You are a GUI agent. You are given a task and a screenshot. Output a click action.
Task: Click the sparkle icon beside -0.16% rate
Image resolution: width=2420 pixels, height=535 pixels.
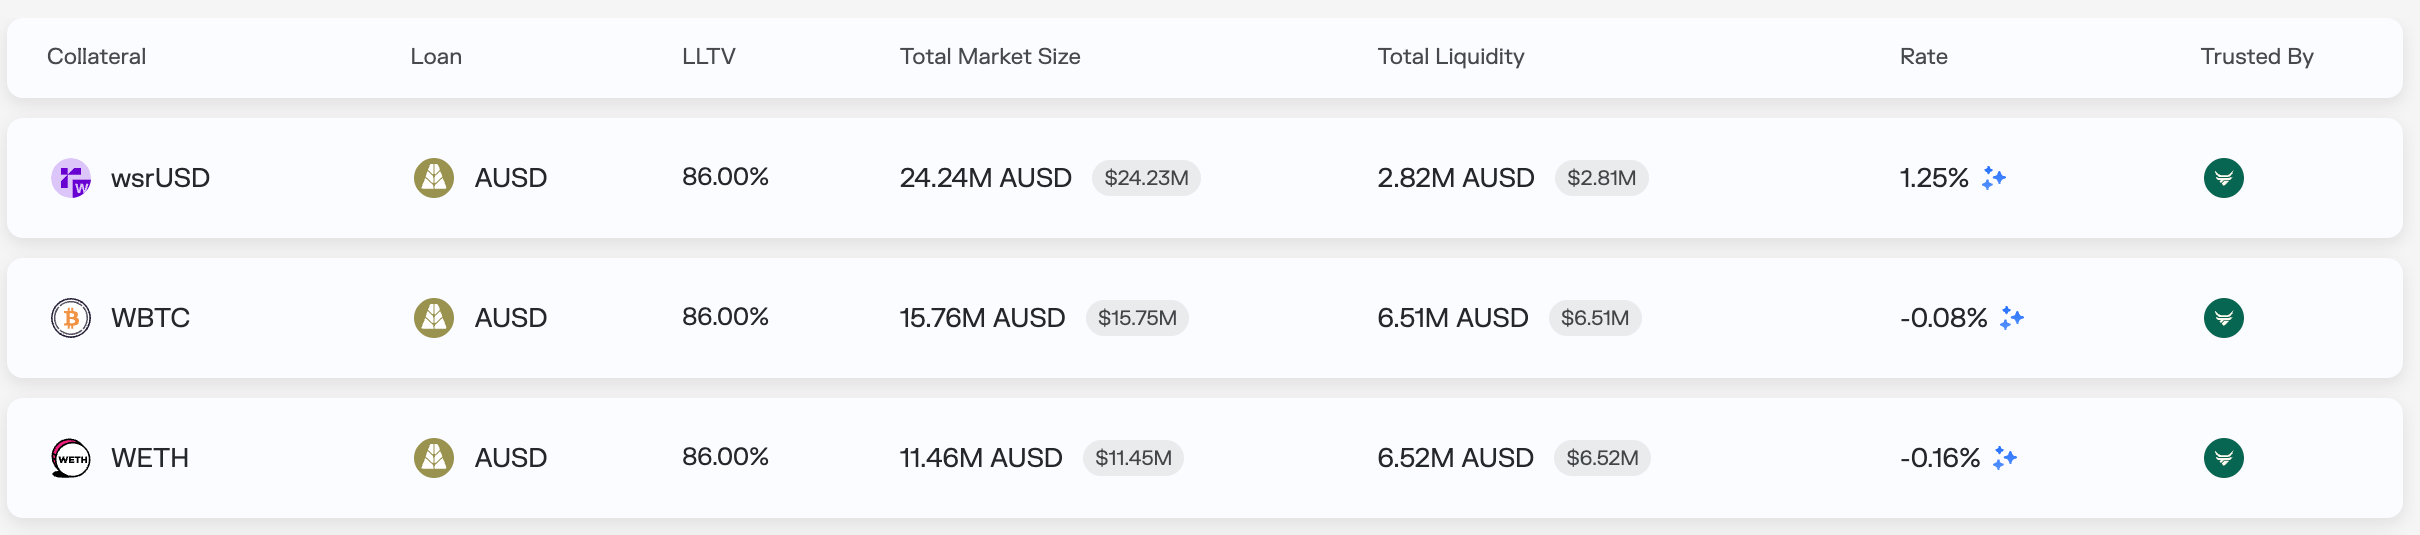(2005, 458)
